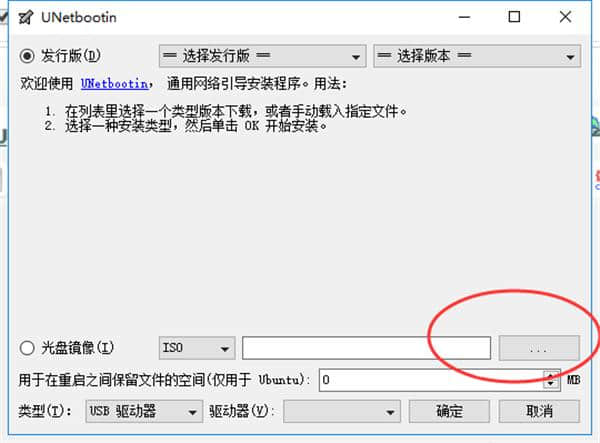The width and height of the screenshot is (600, 443).
Task: Increase persistent space with up arrow
Action: [x=551, y=375]
